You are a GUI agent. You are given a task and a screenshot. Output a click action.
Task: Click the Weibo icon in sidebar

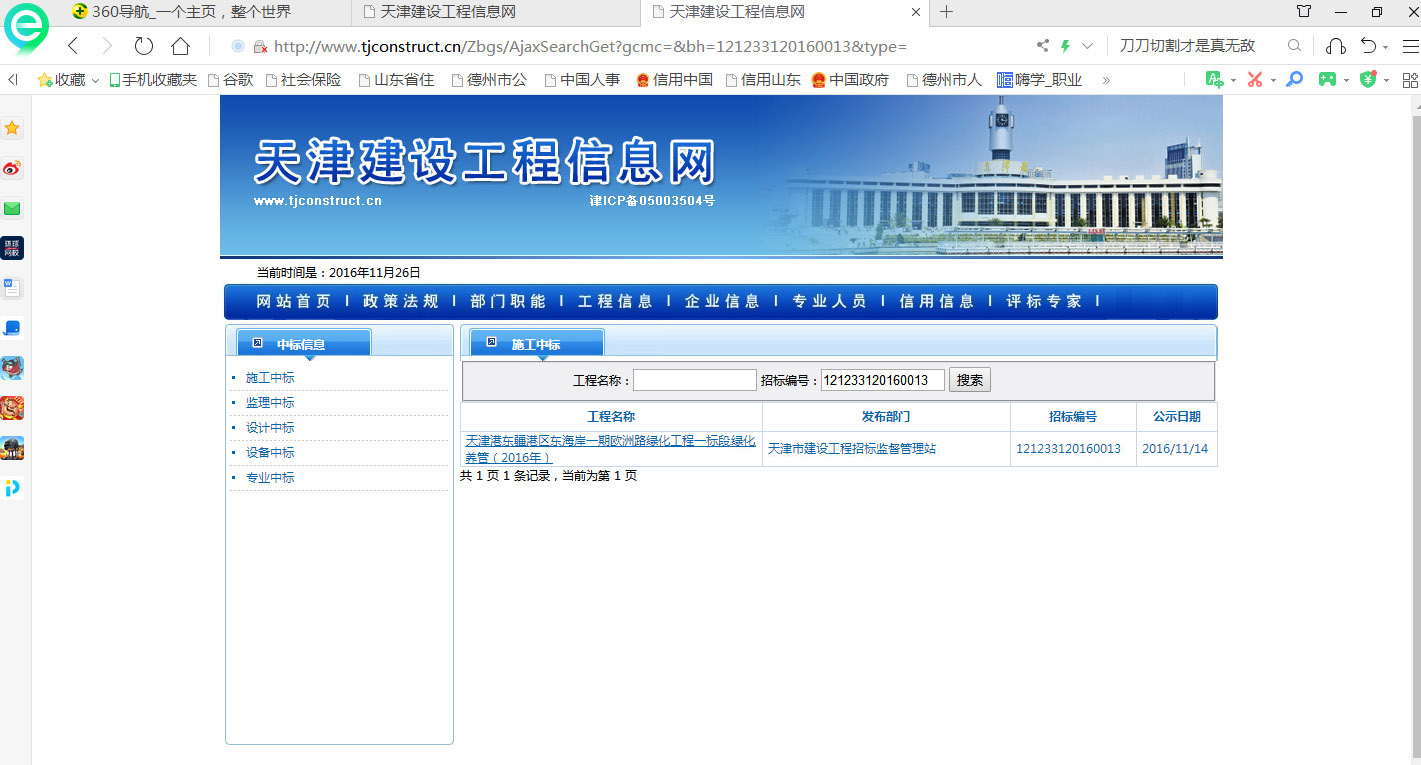(x=12, y=168)
